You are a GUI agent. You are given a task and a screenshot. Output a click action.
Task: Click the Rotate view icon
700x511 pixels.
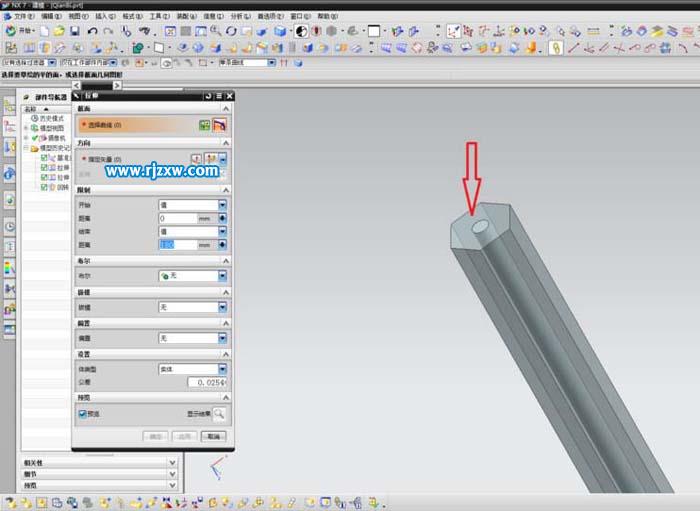point(231,31)
